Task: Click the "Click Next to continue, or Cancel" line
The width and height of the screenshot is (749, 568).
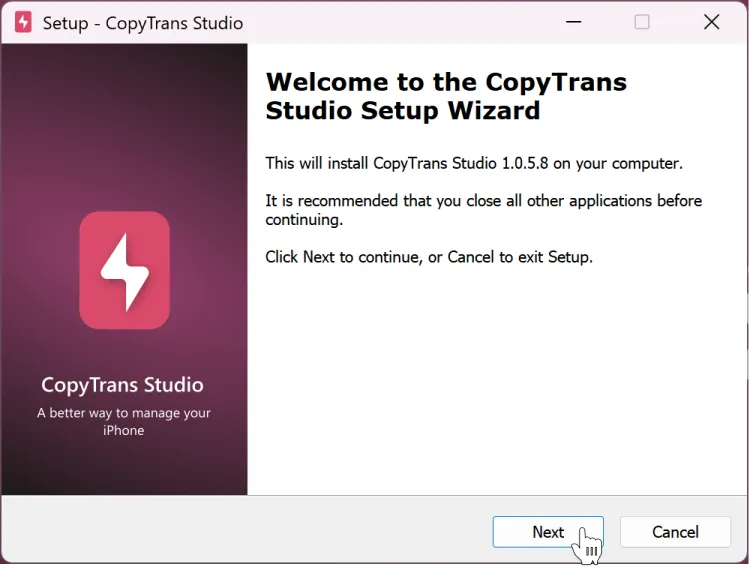Action: (429, 257)
